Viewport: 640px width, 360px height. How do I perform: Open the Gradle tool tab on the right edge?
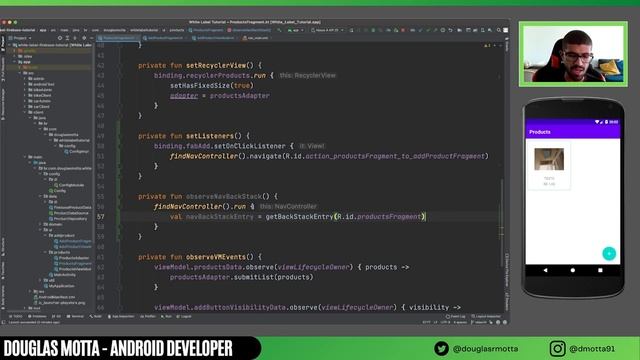tap(507, 45)
